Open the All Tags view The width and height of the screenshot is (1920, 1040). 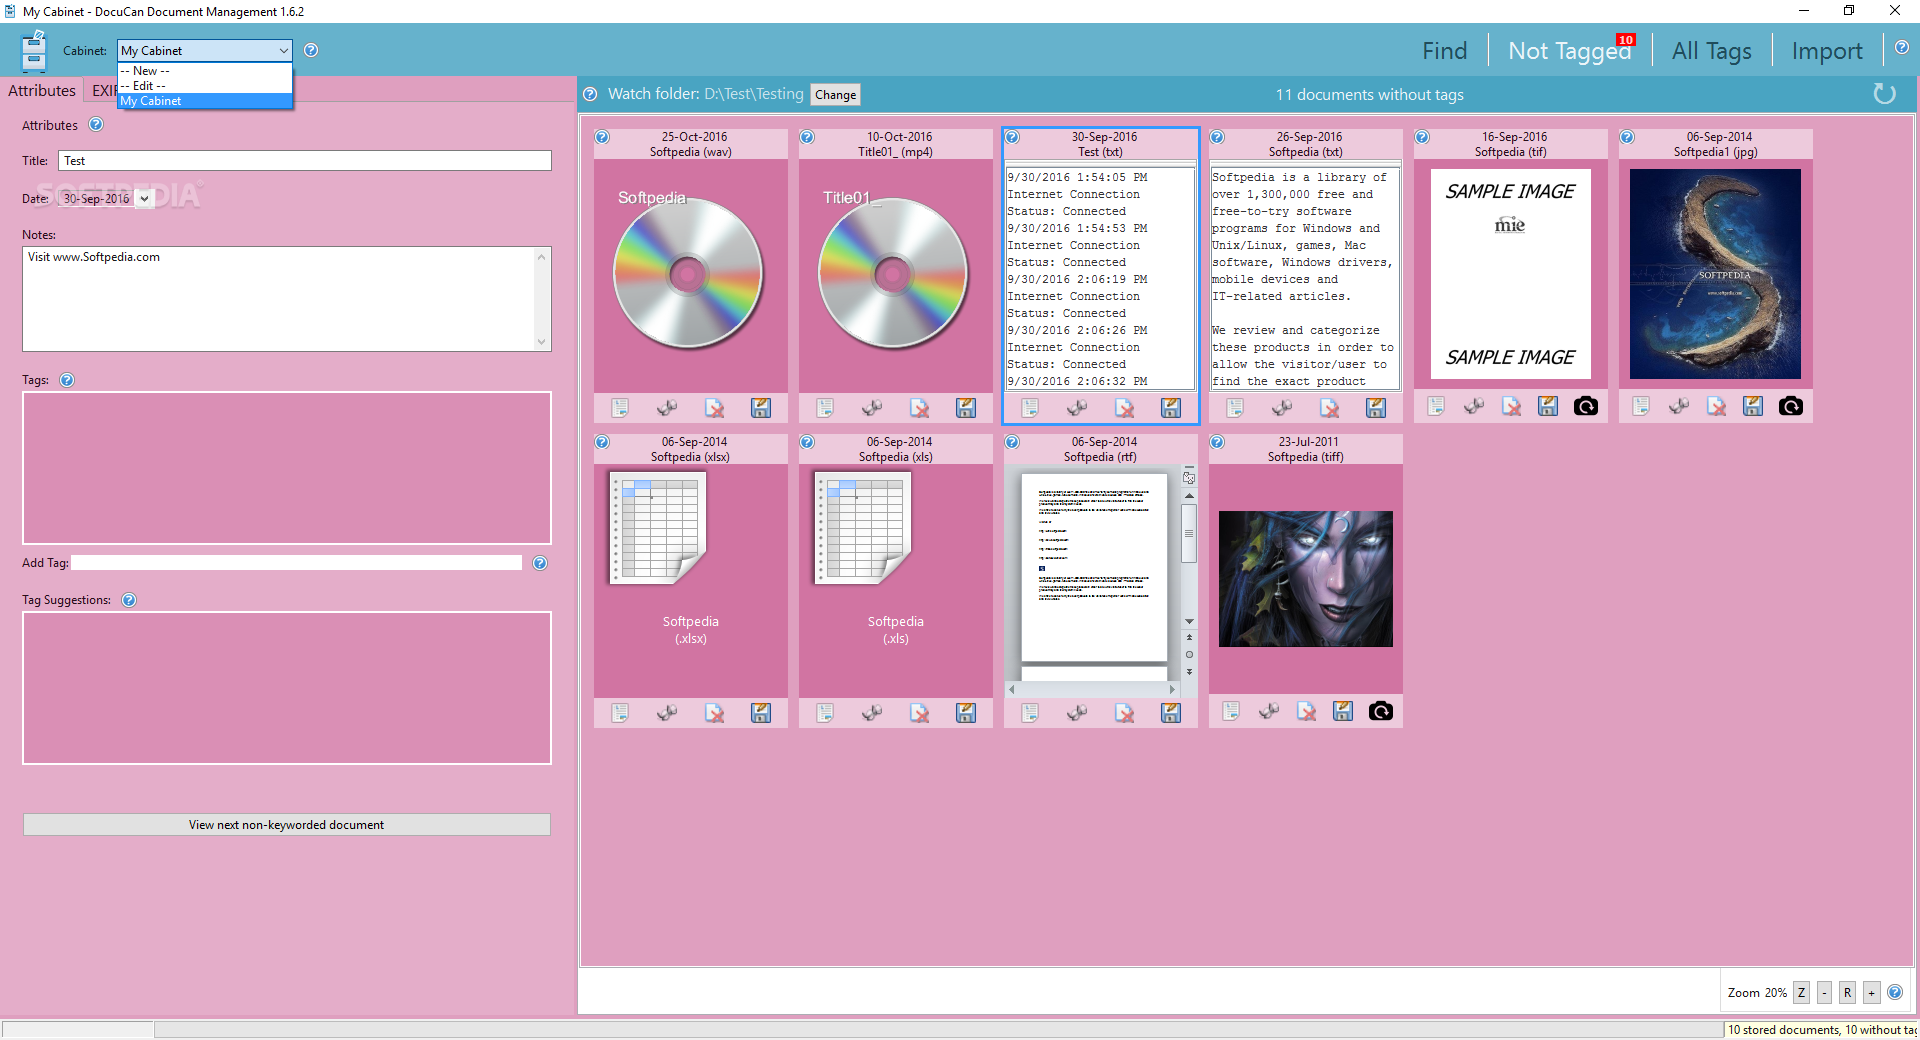[1712, 51]
